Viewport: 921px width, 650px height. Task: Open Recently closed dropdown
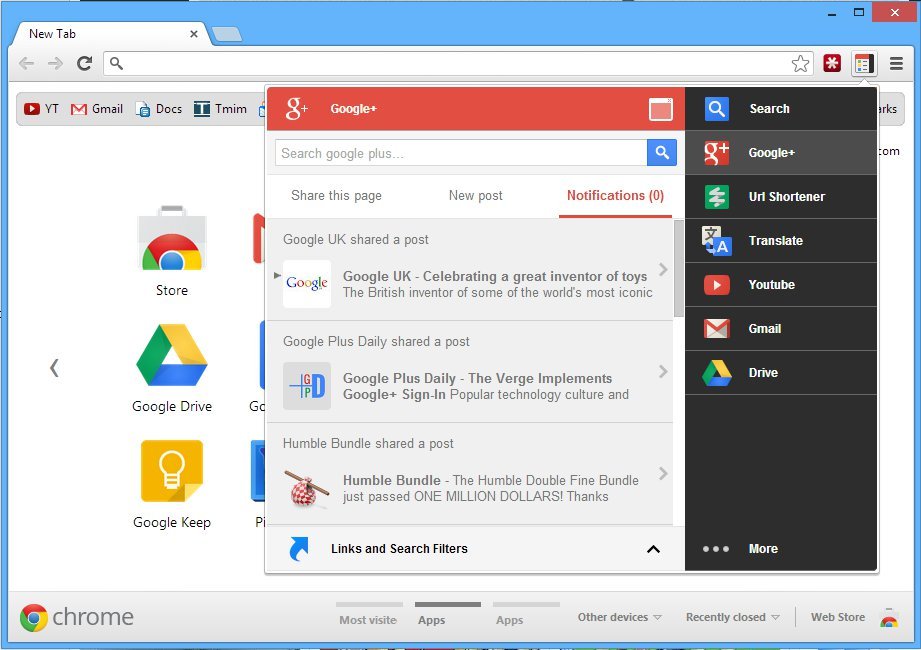pos(732,617)
